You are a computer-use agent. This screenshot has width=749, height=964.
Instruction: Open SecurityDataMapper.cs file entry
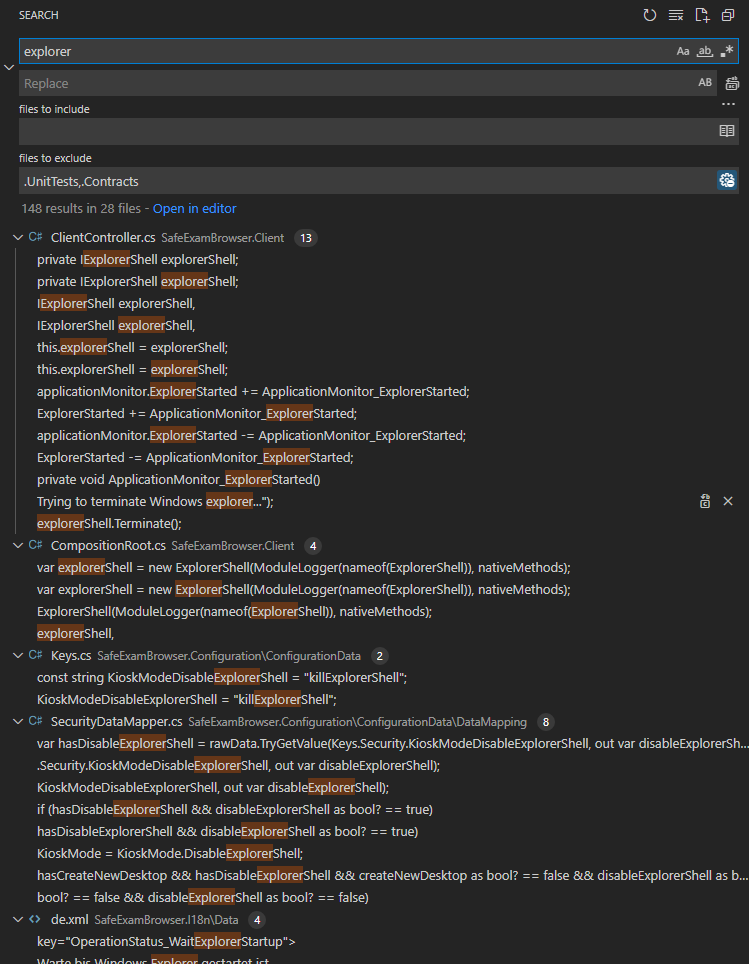pos(117,722)
